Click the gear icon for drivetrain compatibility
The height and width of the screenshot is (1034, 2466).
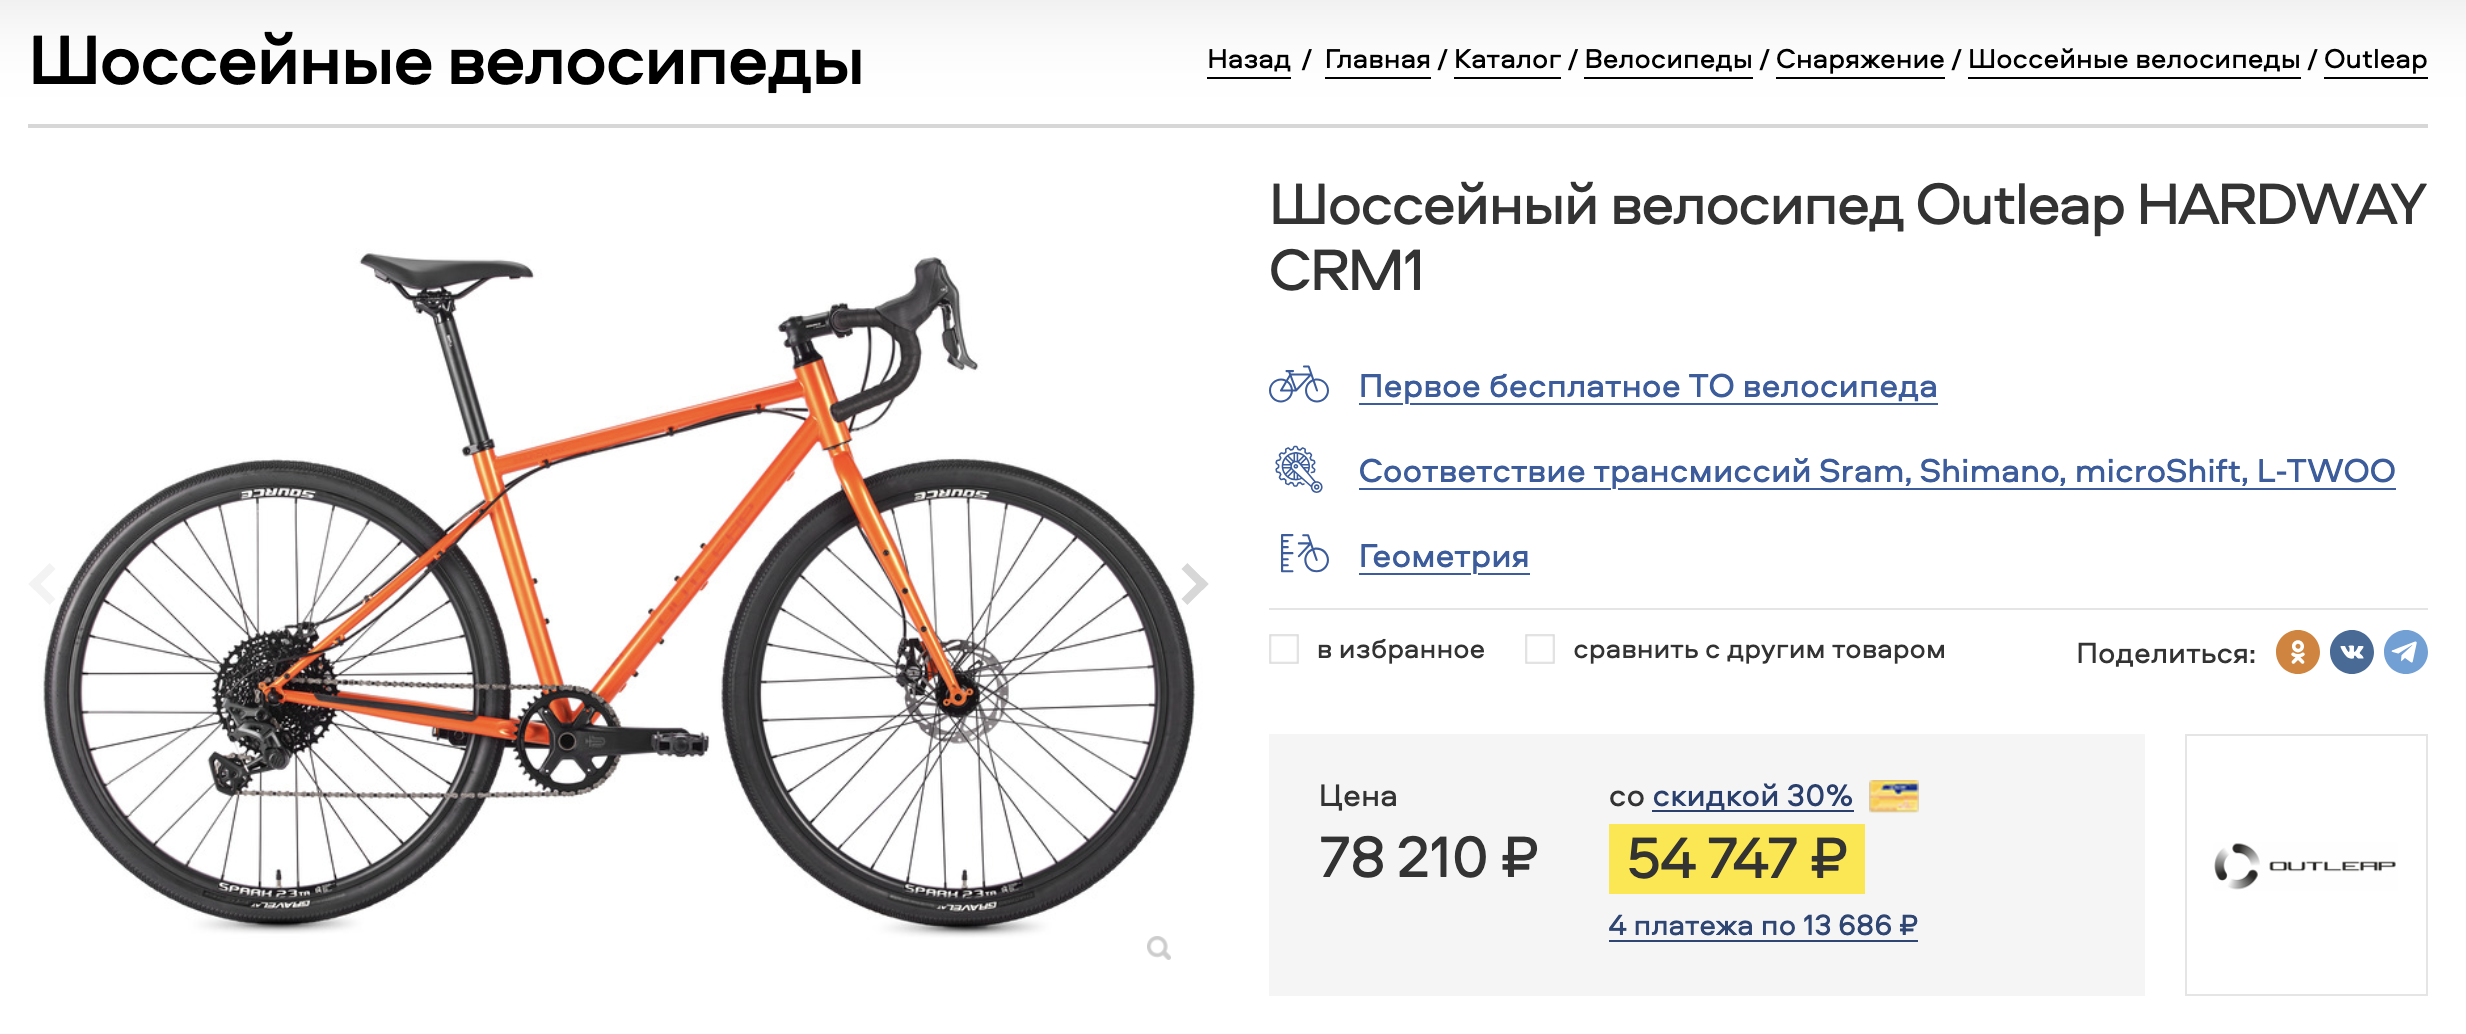pyautogui.click(x=1298, y=469)
